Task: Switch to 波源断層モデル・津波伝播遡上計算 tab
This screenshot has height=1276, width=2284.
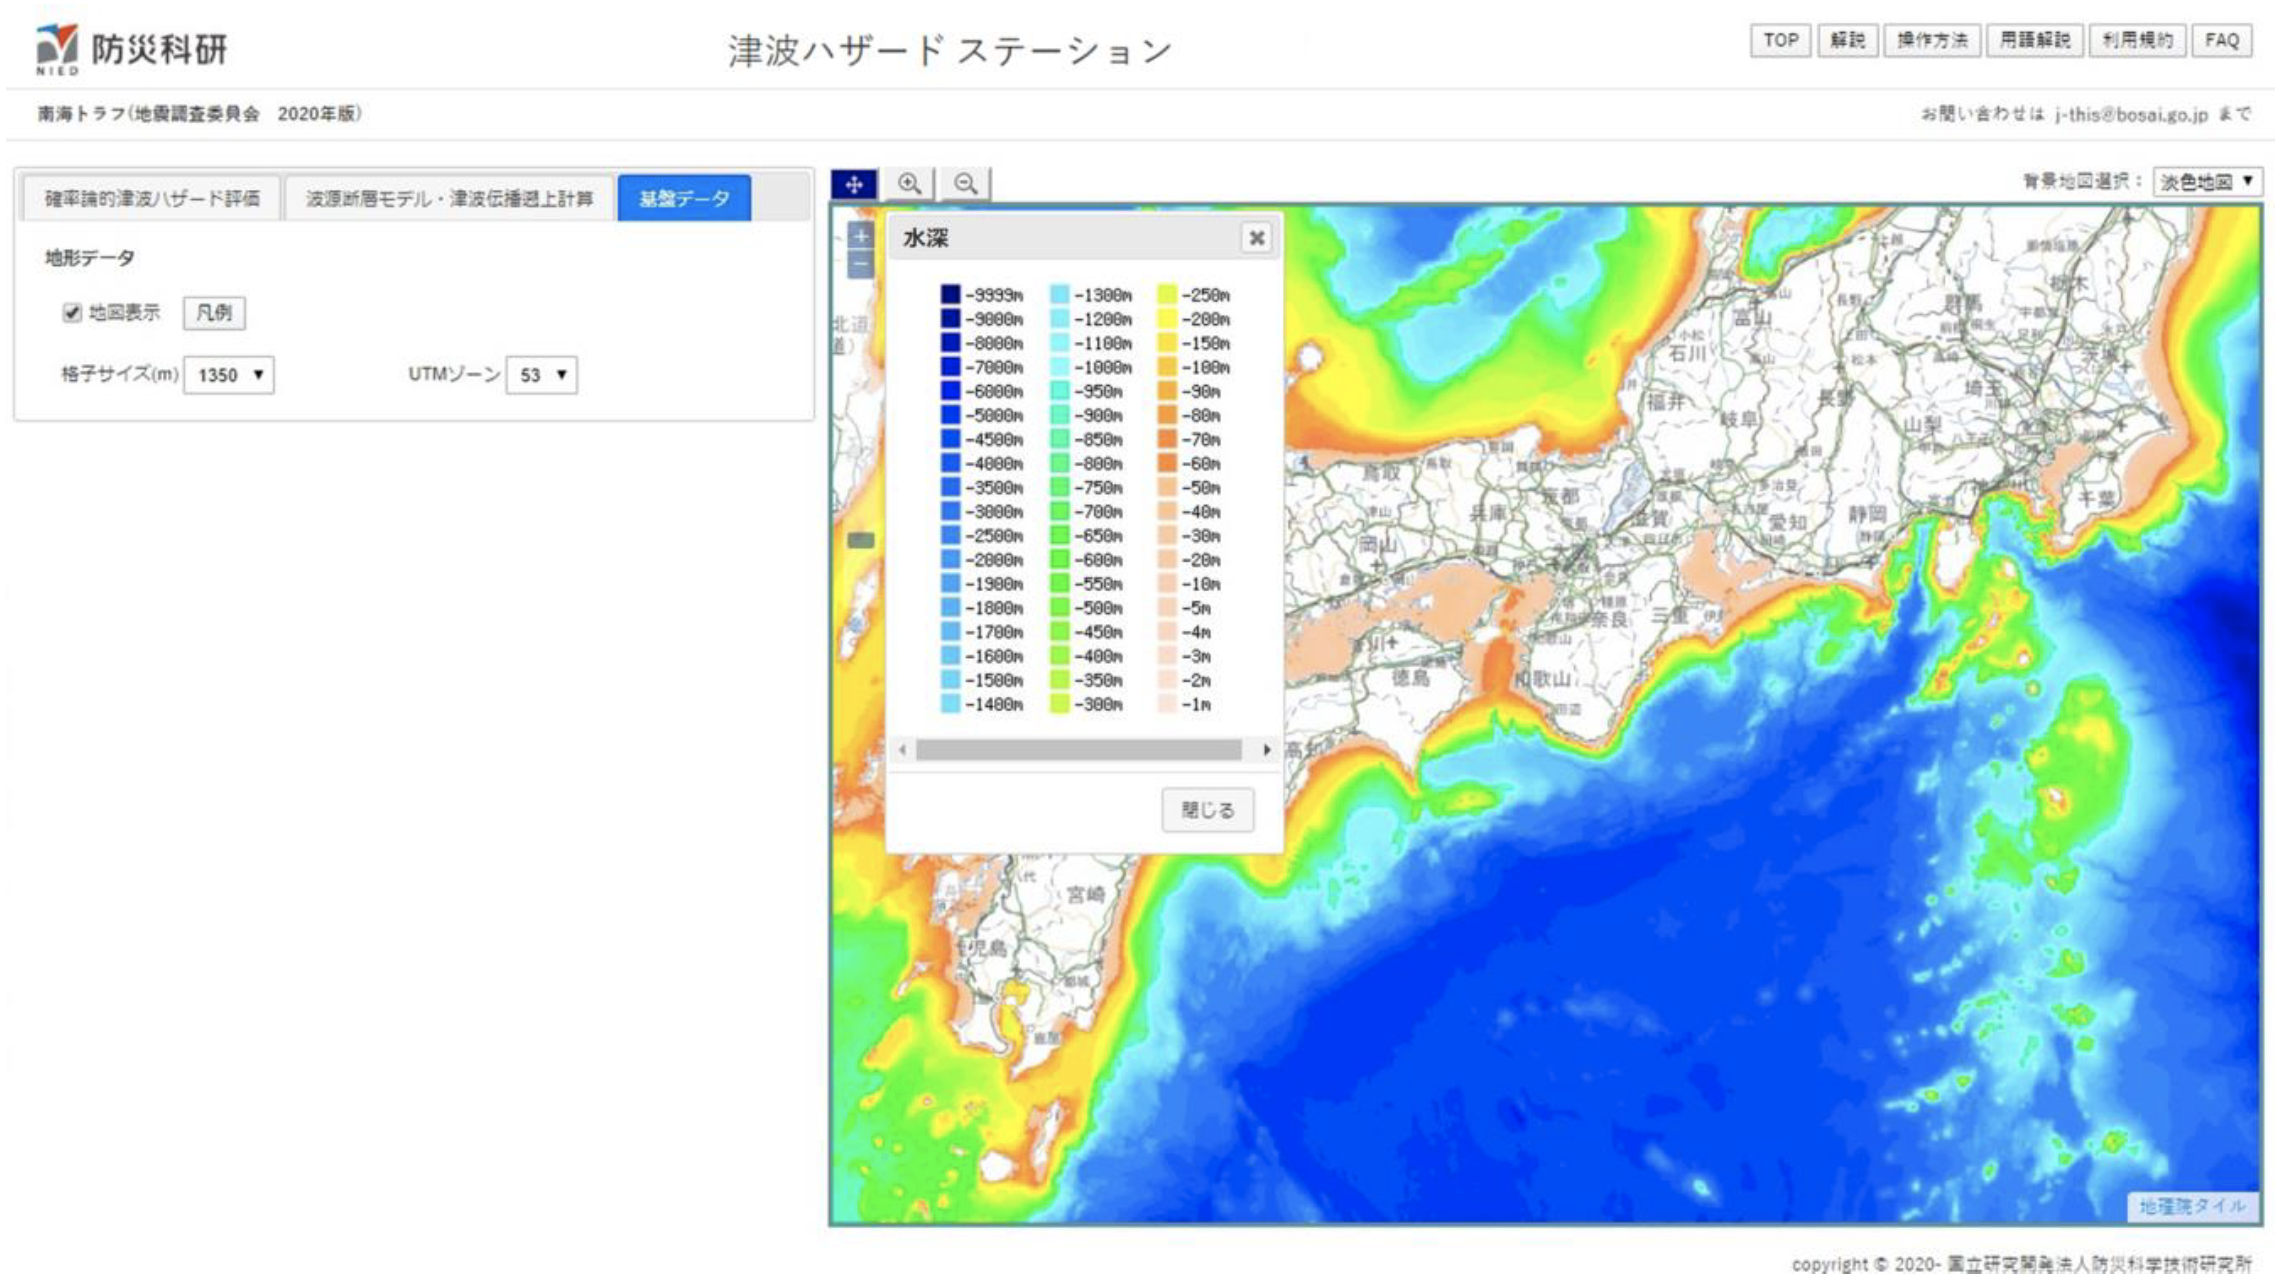Action: click(x=449, y=198)
